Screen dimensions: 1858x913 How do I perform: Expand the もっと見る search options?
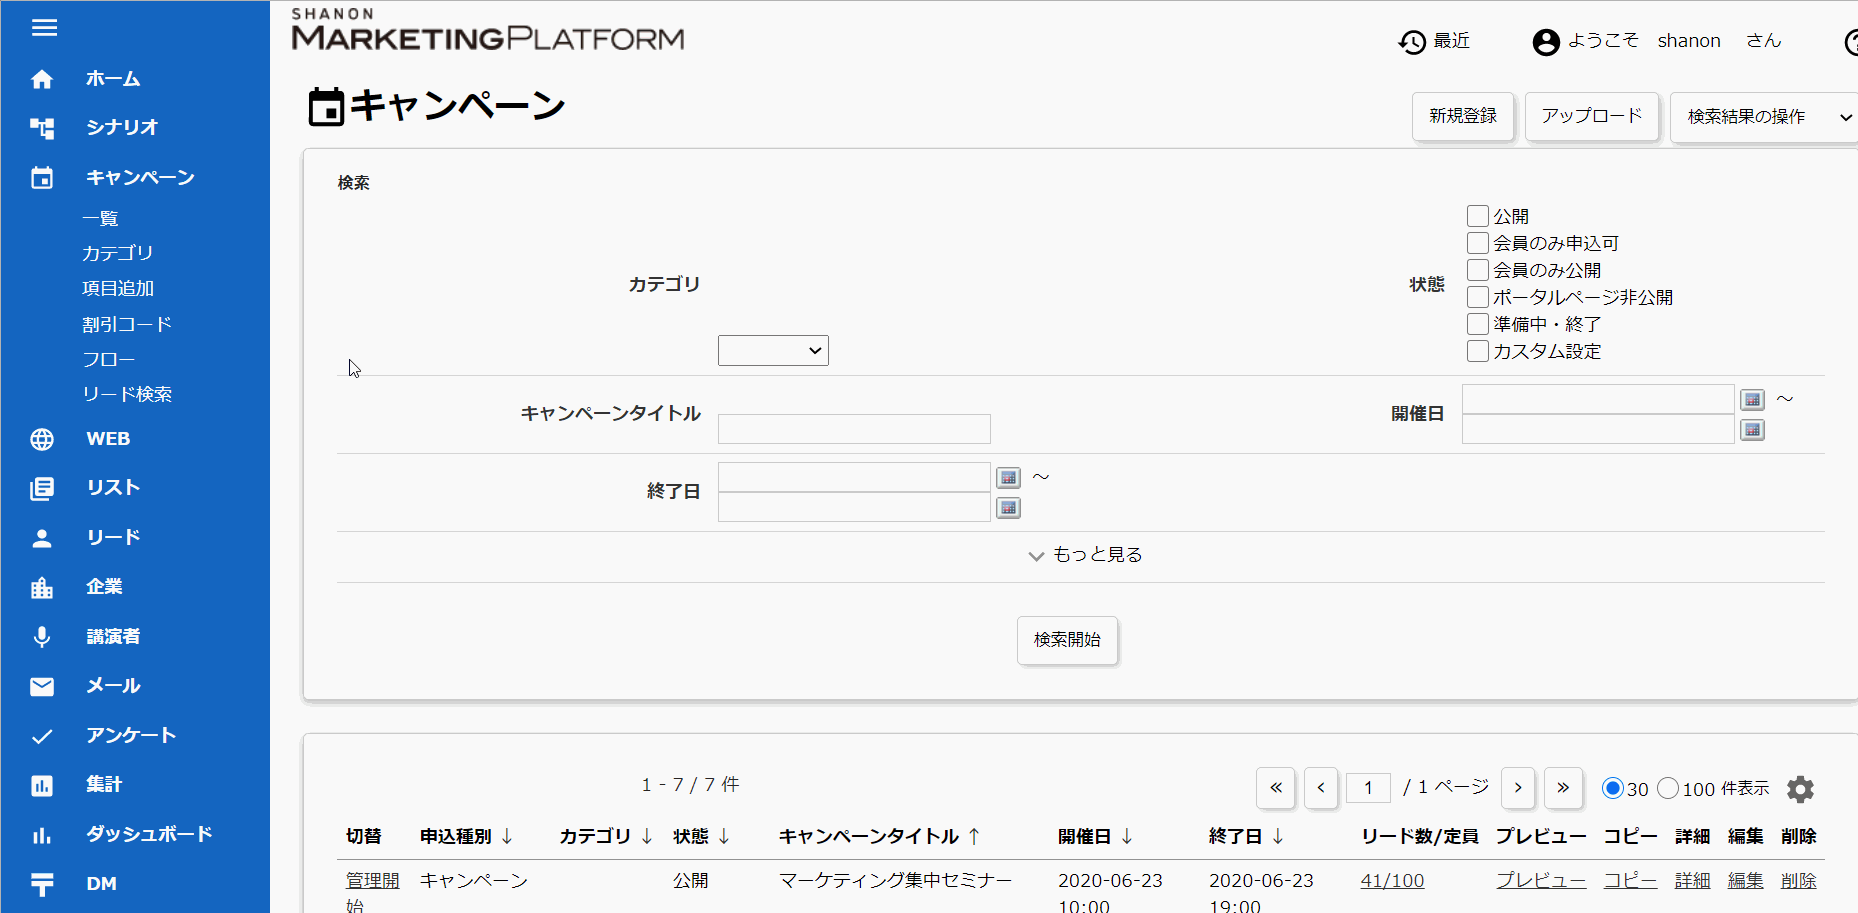(x=1085, y=555)
